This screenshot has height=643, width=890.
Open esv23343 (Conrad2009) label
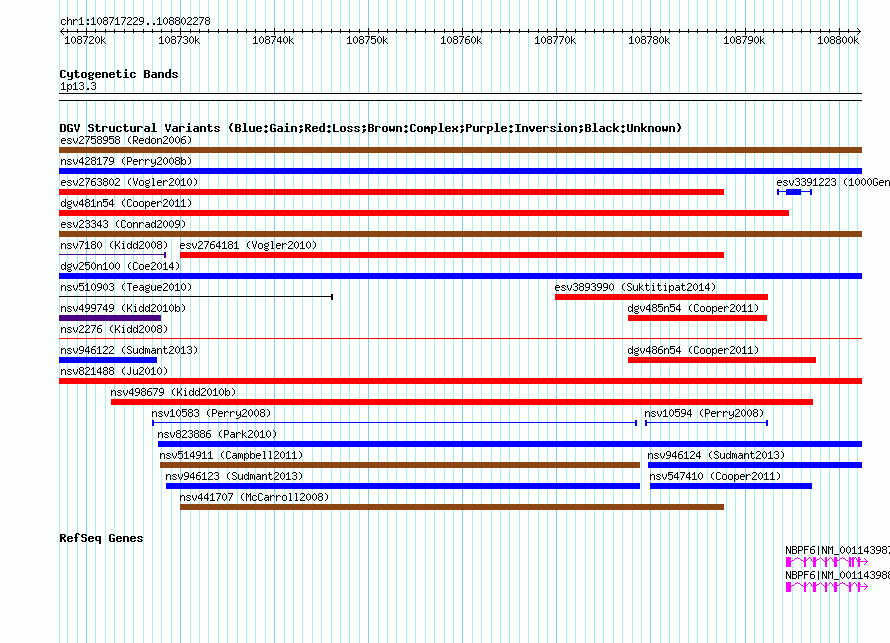123,224
